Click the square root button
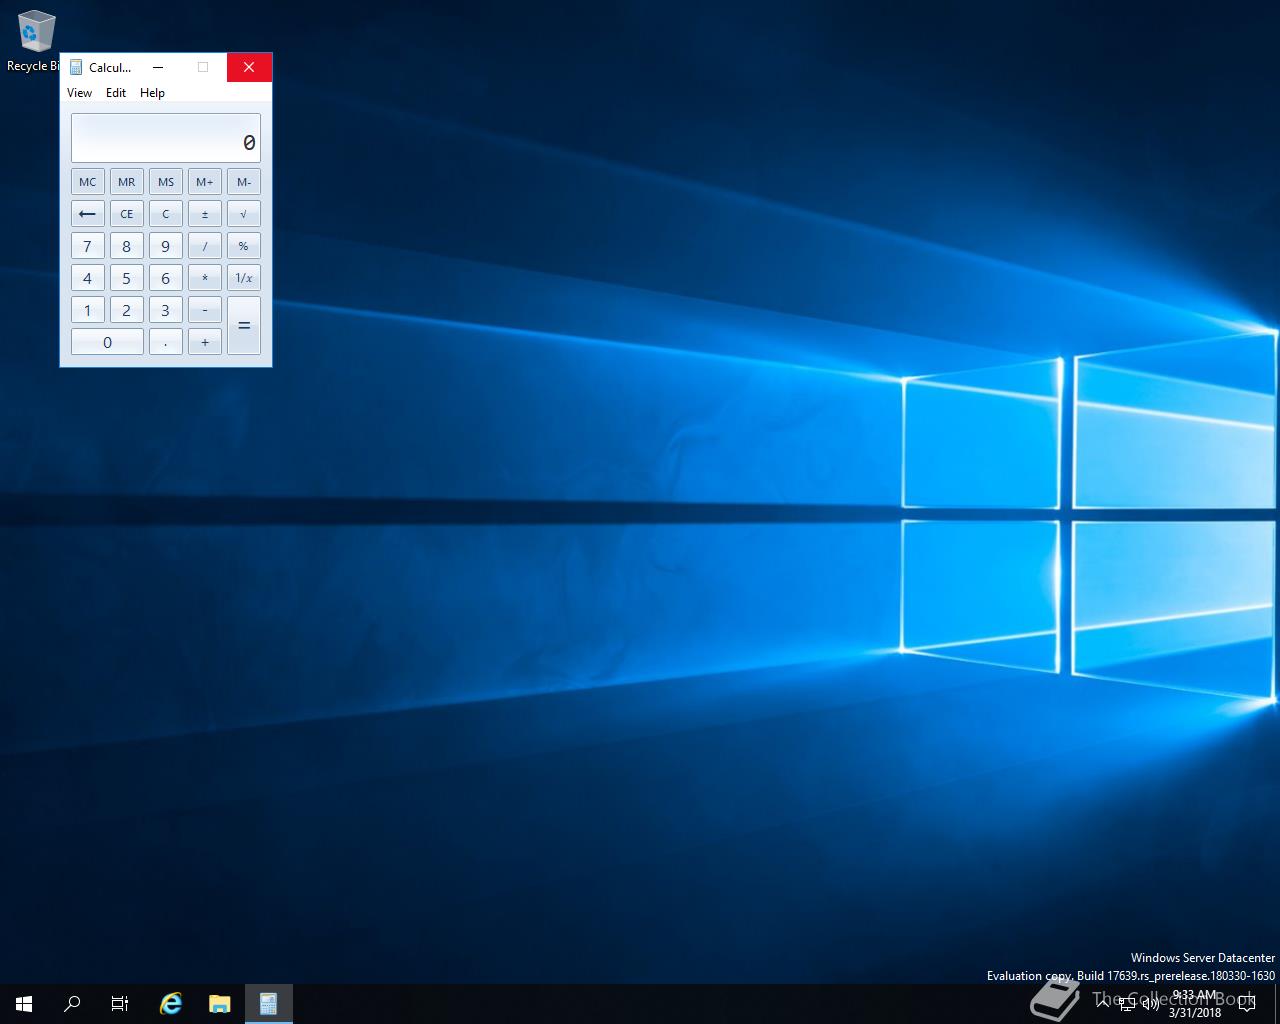The height and width of the screenshot is (1024, 1280). [244, 214]
